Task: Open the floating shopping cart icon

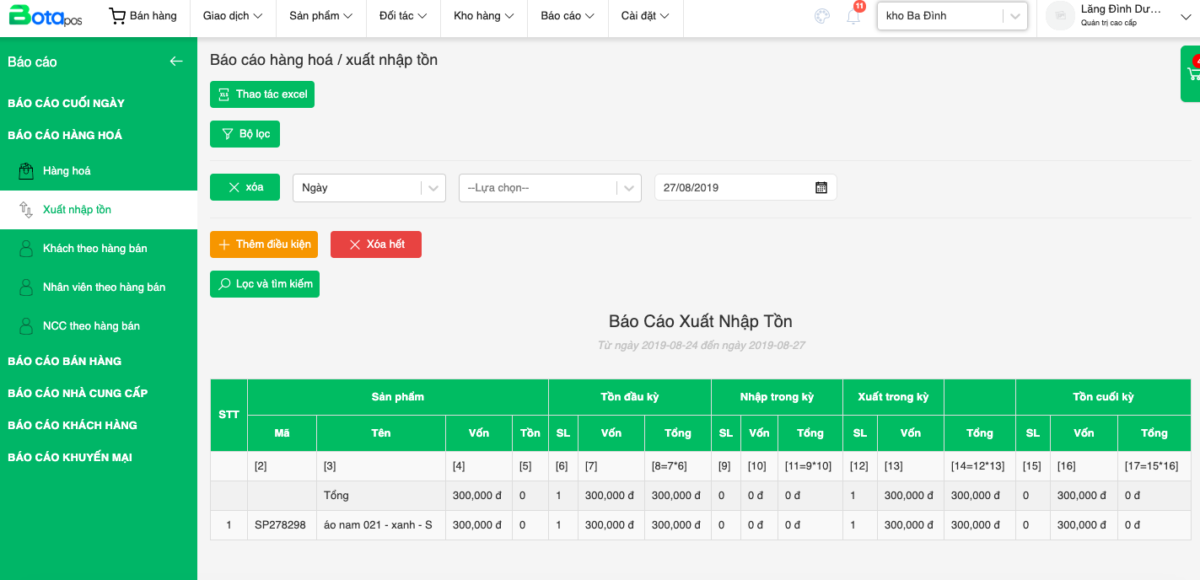Action: [1192, 73]
